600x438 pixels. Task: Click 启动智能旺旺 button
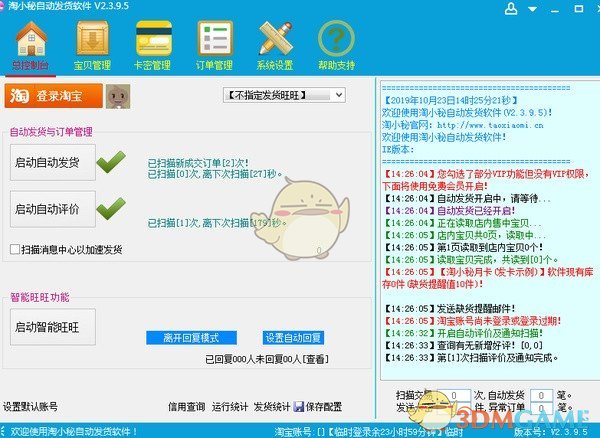pyautogui.click(x=53, y=327)
